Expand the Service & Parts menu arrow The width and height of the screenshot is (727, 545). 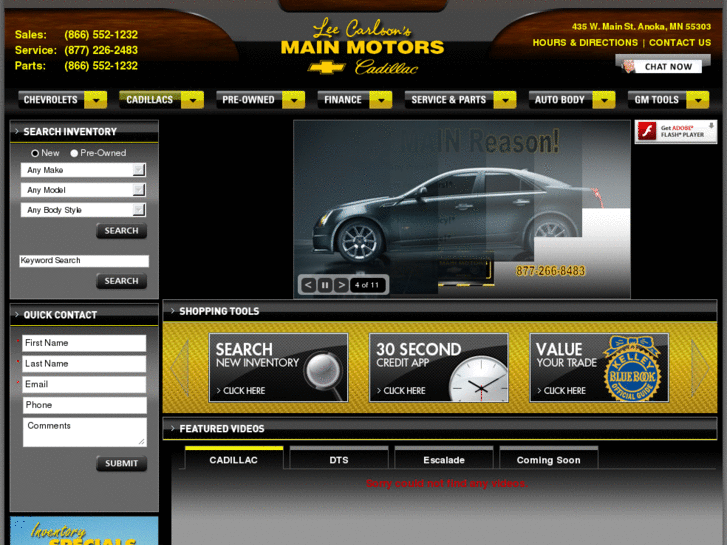tap(505, 100)
